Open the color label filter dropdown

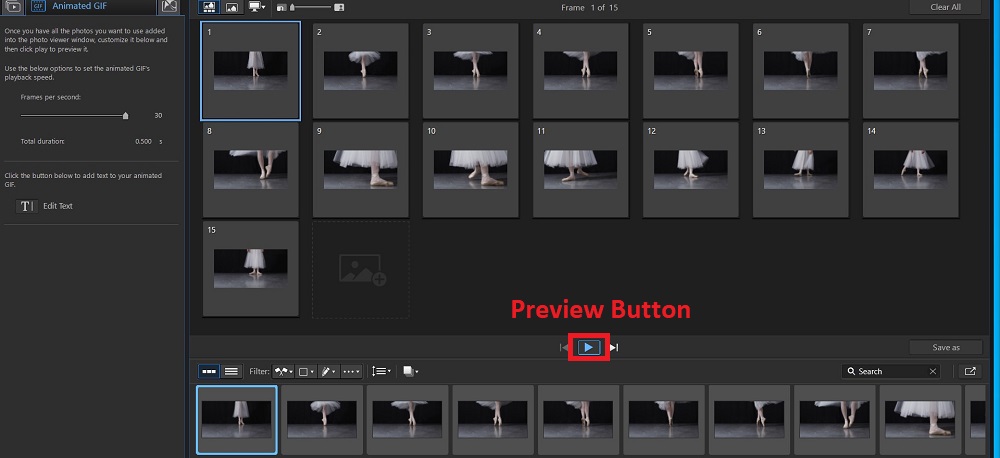[x=306, y=371]
